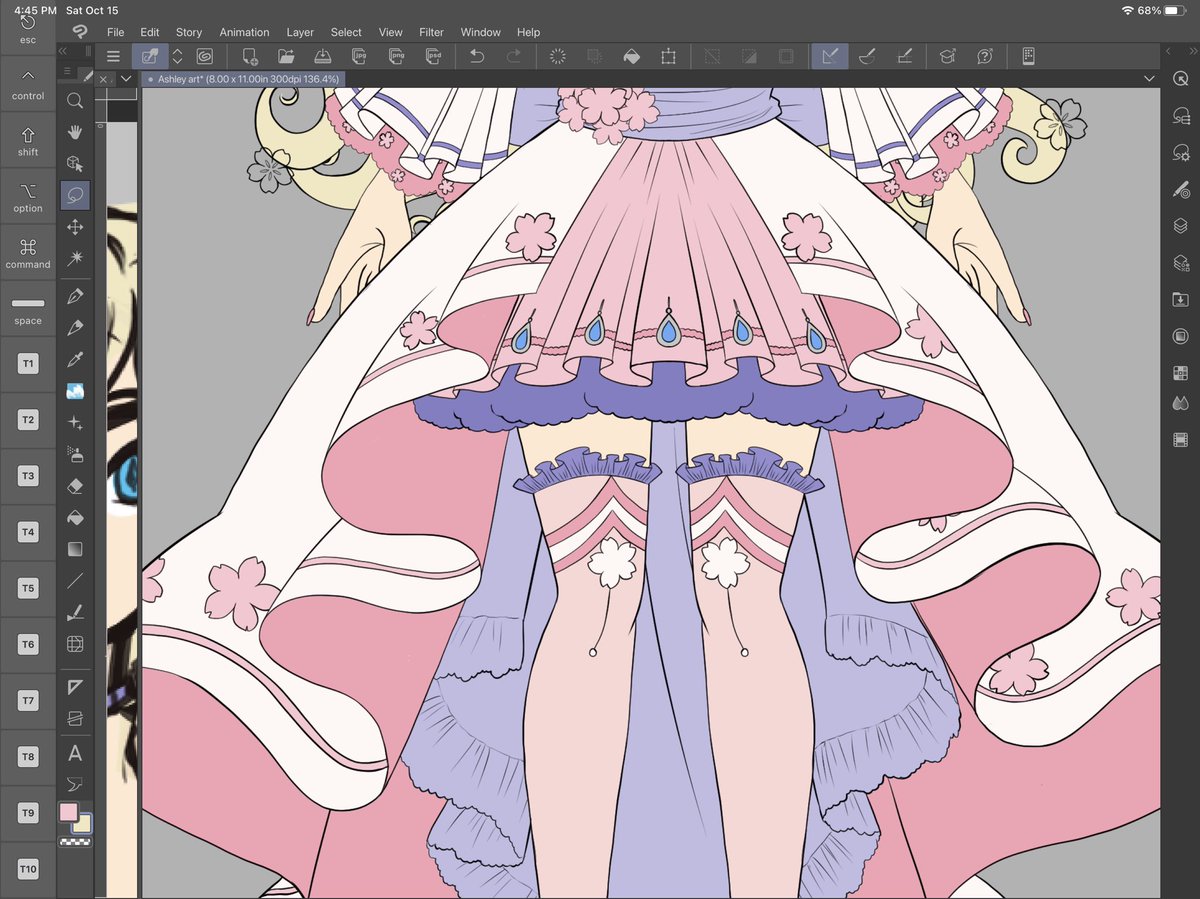The width and height of the screenshot is (1200, 899).
Task: Open the Brush Size palette icon
Action: (x=1180, y=189)
